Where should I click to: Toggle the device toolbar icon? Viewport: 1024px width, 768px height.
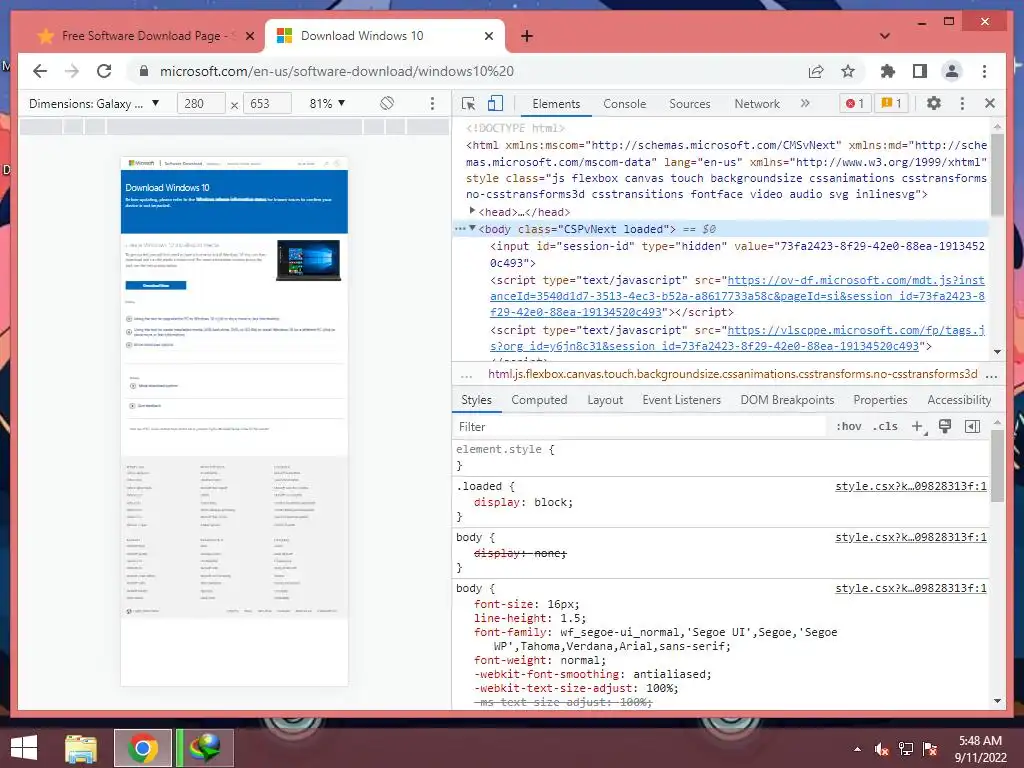click(x=496, y=103)
